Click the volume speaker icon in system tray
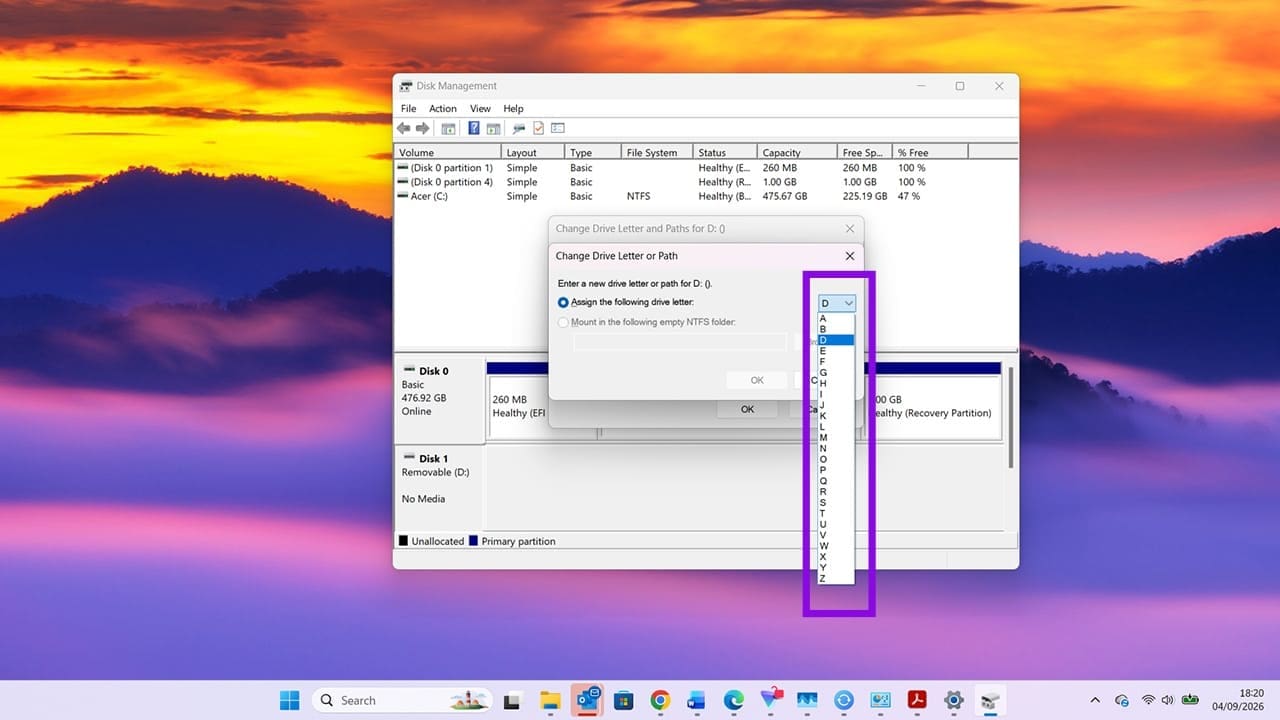The image size is (1280, 720). pos(1167,700)
